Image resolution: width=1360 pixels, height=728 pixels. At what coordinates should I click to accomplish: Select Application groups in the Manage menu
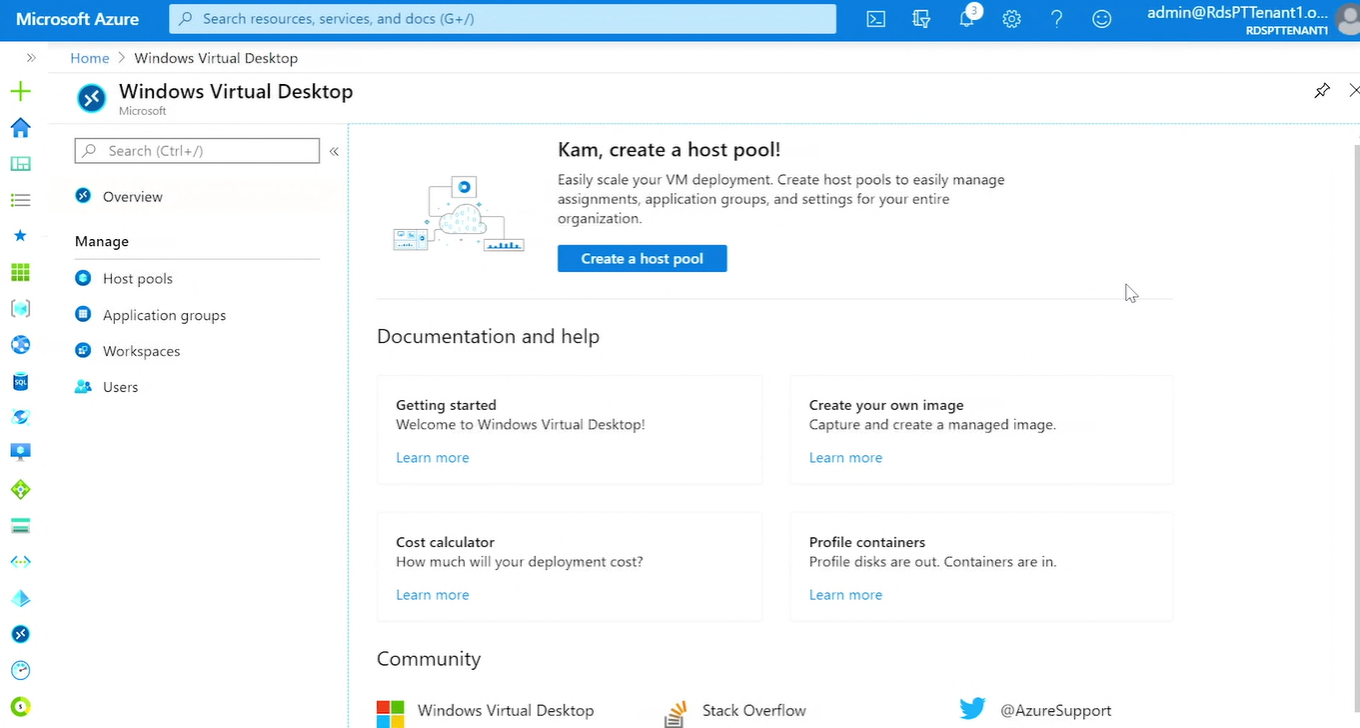(164, 314)
